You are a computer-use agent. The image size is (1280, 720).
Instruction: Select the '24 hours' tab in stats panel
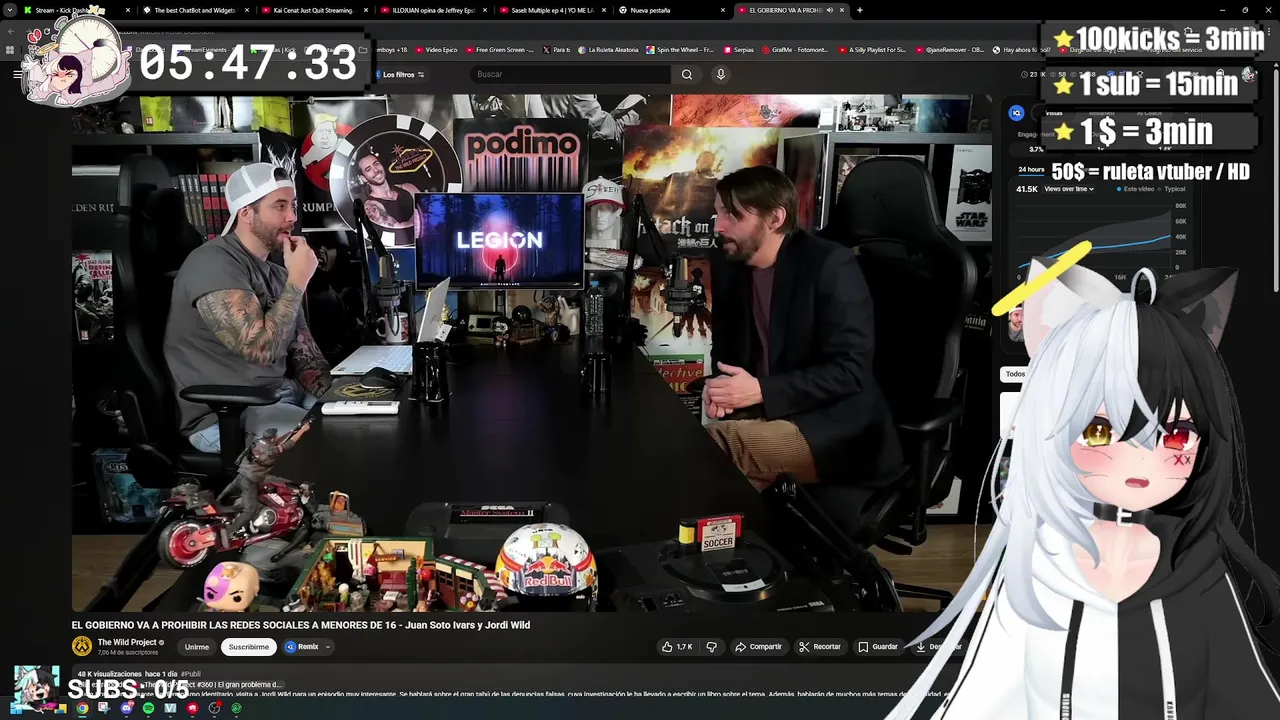point(1030,170)
